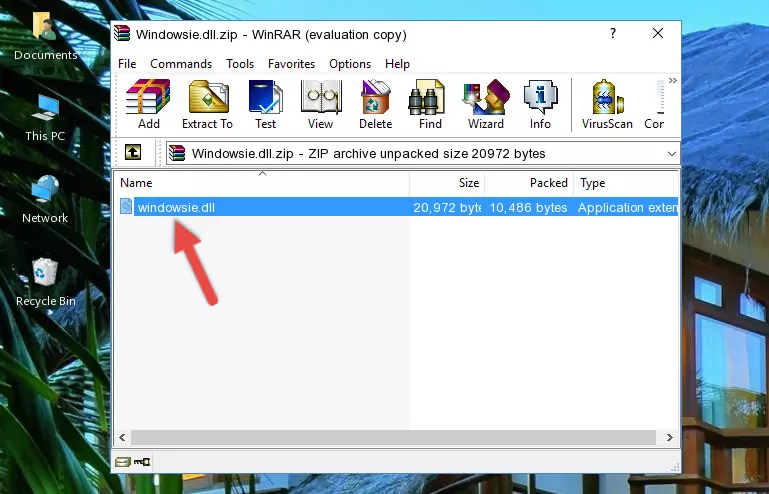Click the WinRAR icon in title bar
Screen dimensions: 769x494
(122, 33)
